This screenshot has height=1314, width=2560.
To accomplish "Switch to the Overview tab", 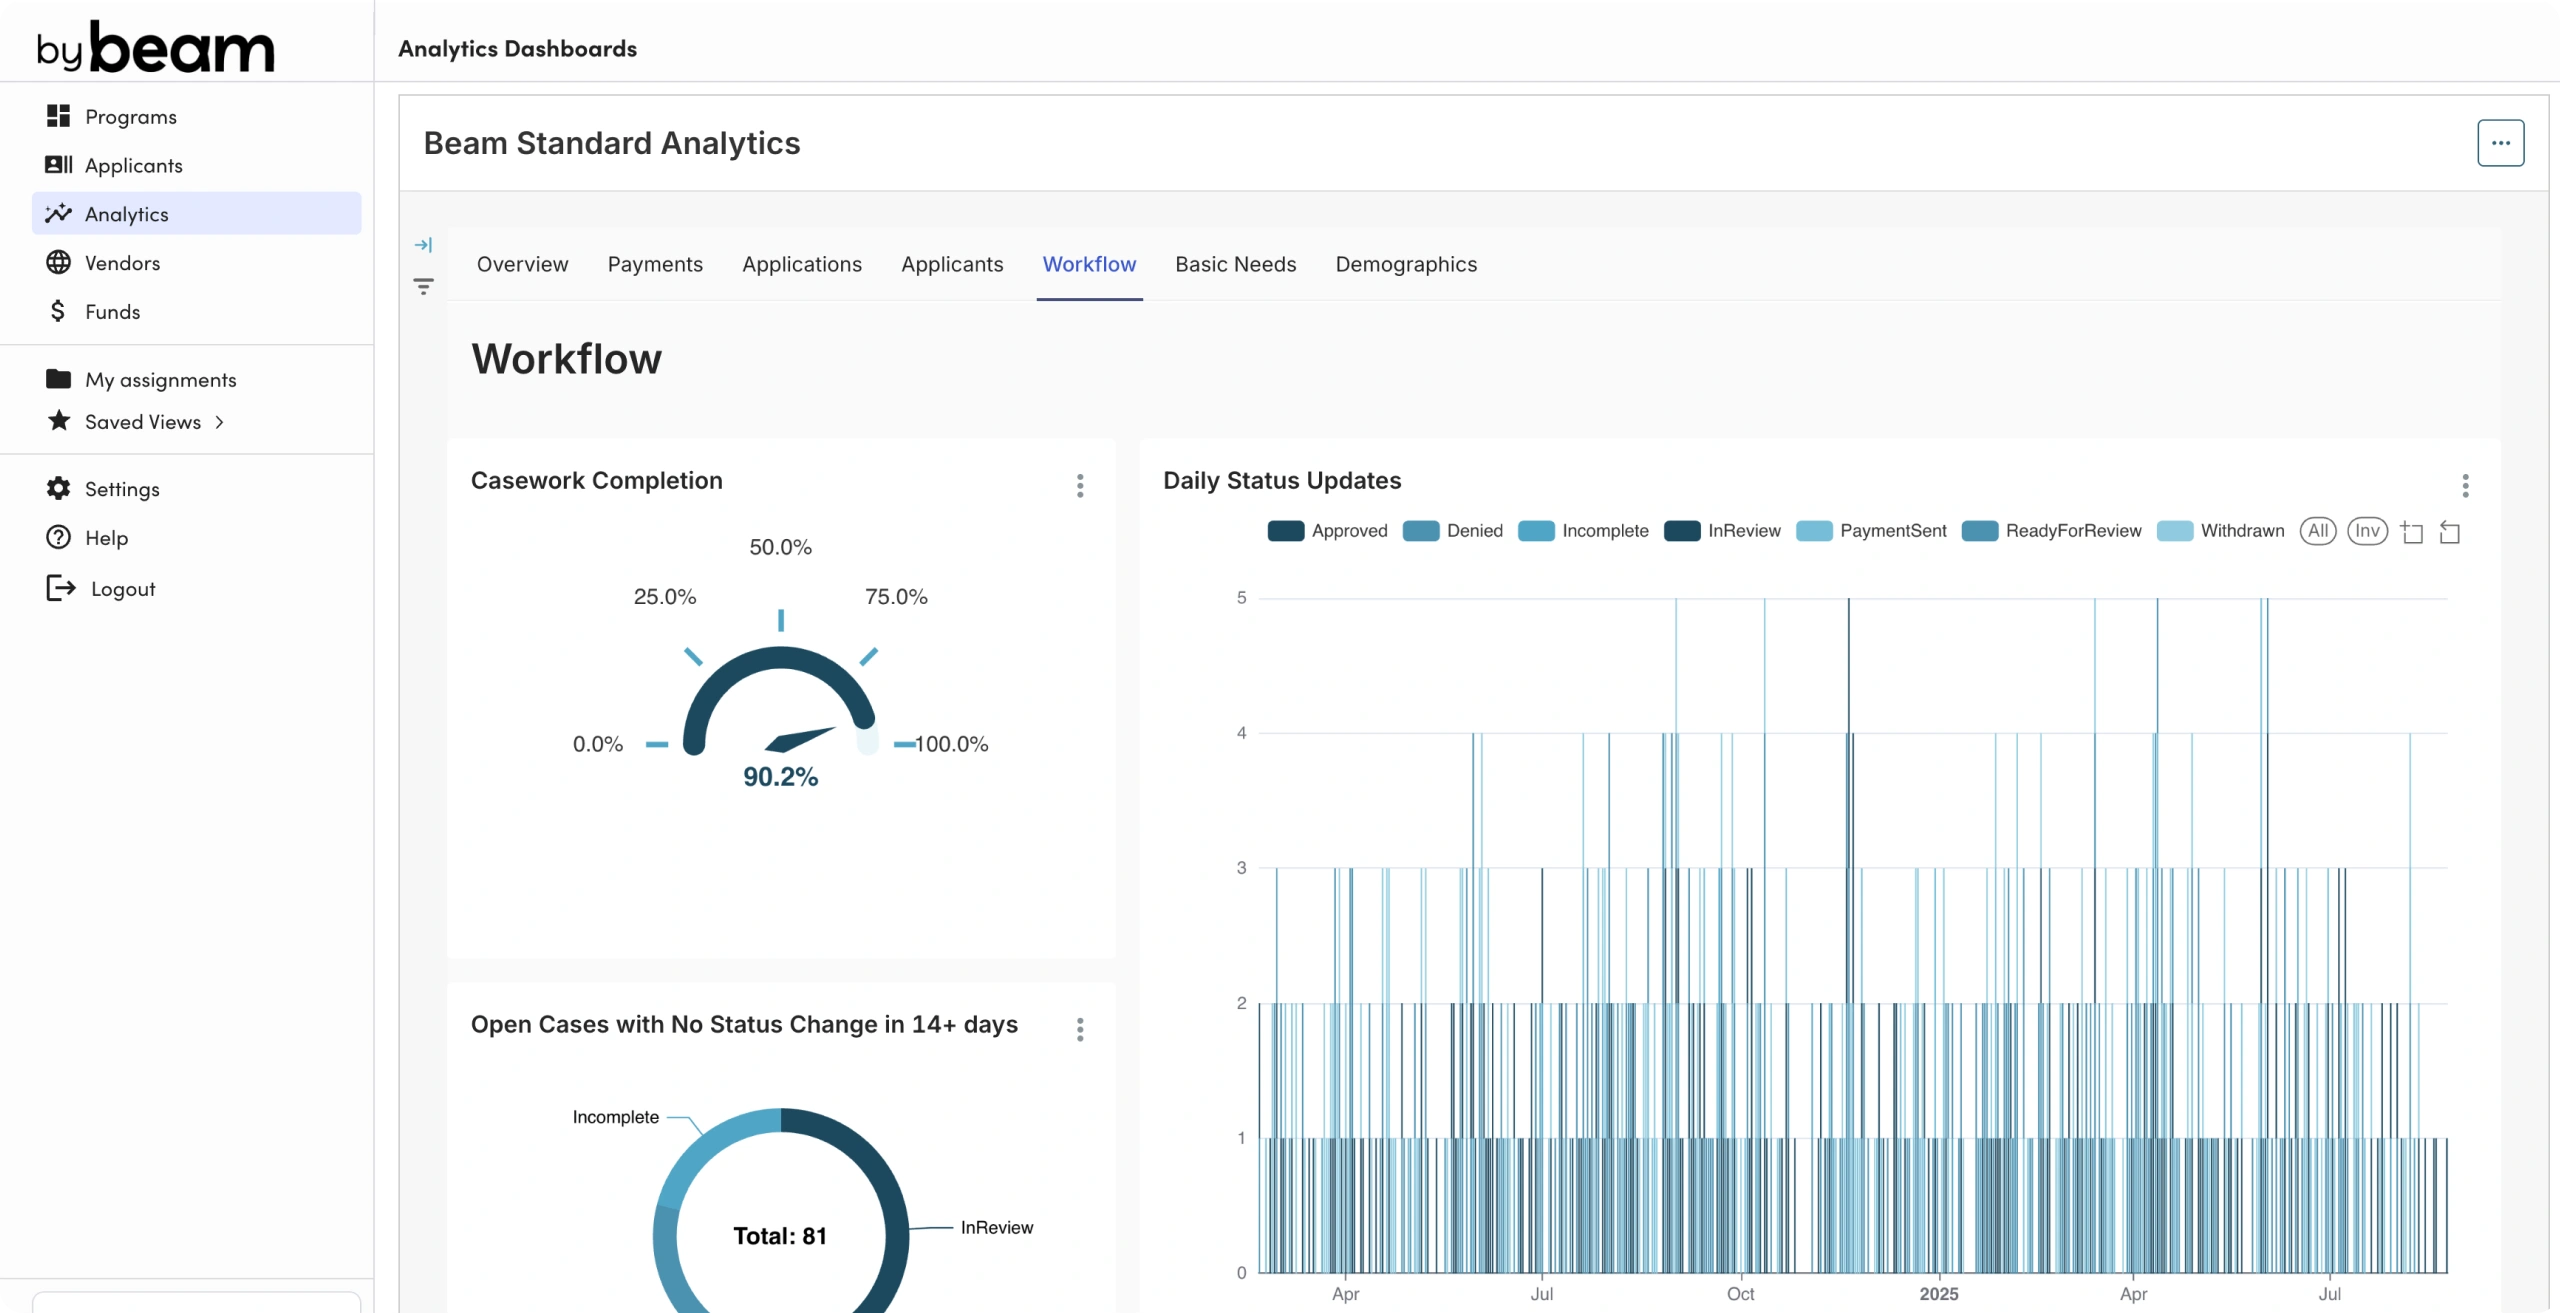I will pos(522,264).
